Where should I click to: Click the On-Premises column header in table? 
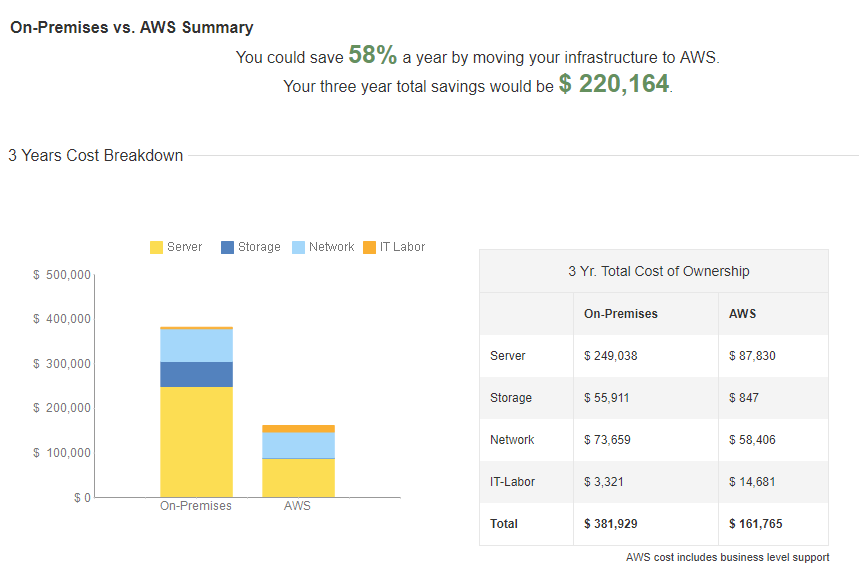tap(621, 314)
